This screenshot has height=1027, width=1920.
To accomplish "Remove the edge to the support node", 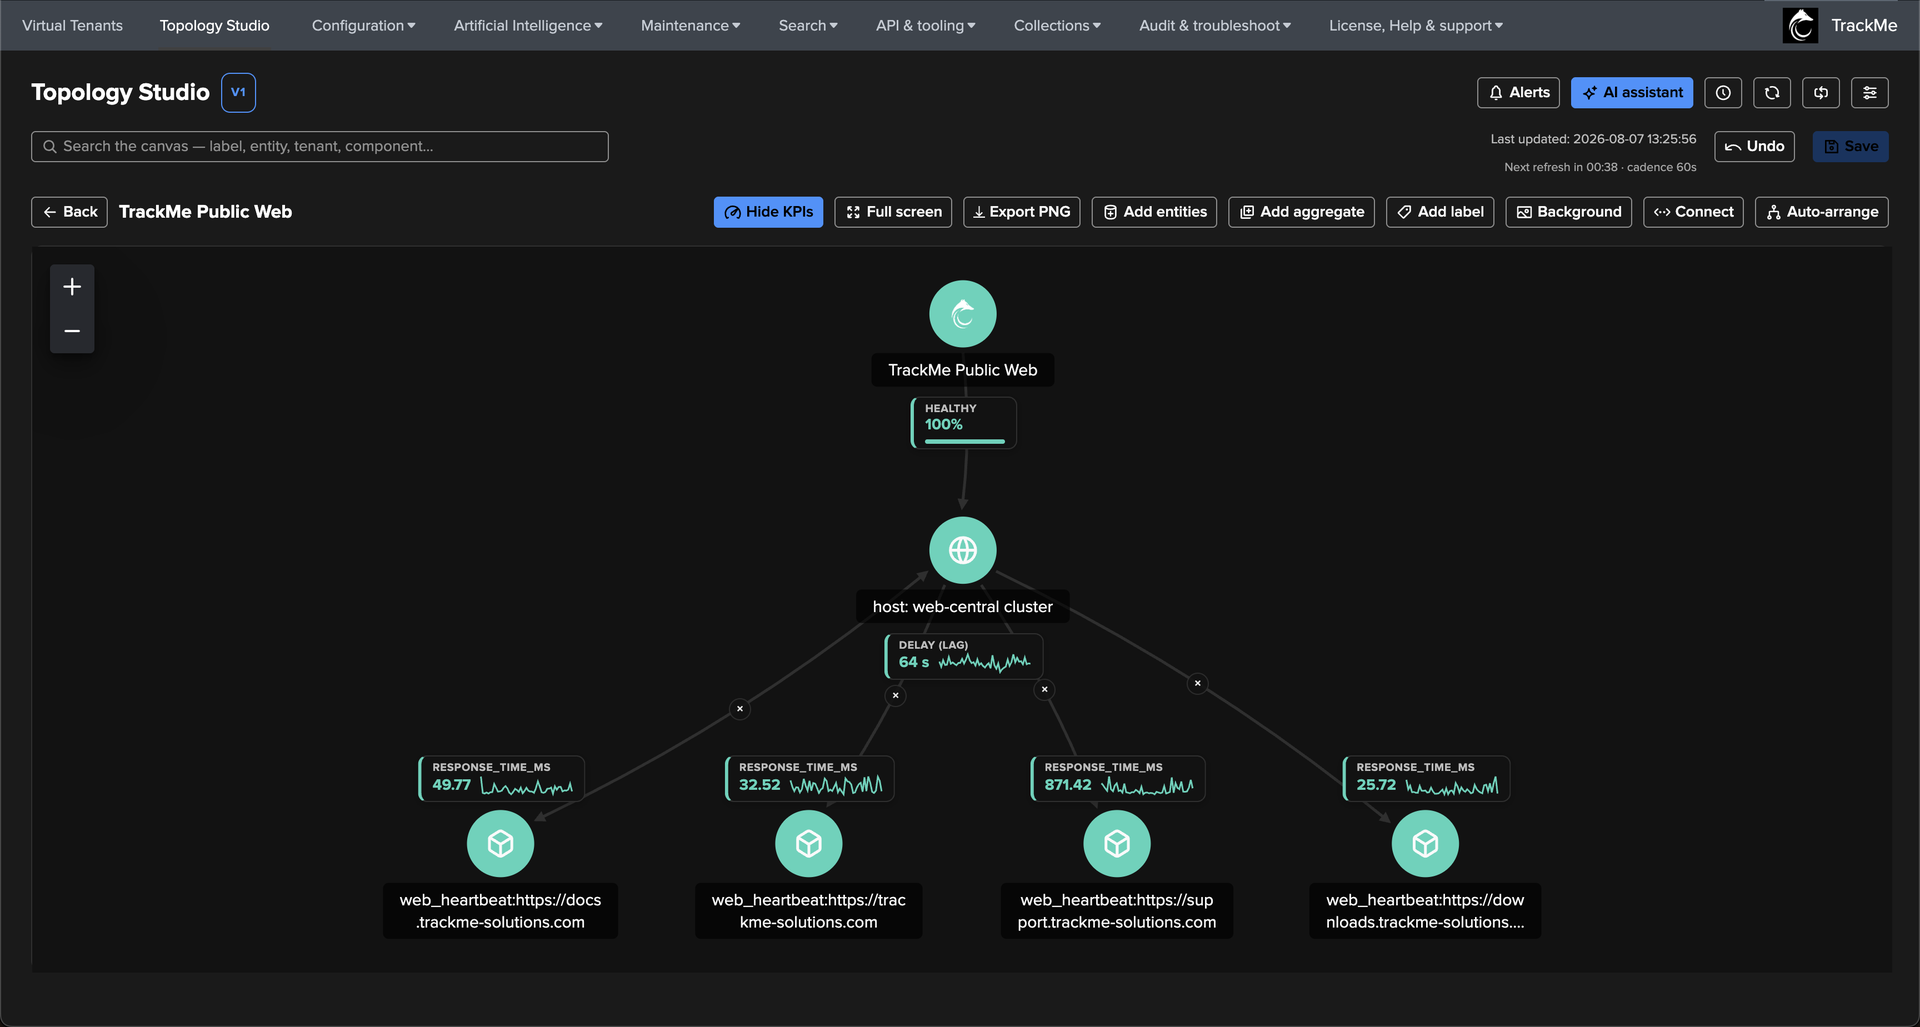I will tap(1044, 690).
